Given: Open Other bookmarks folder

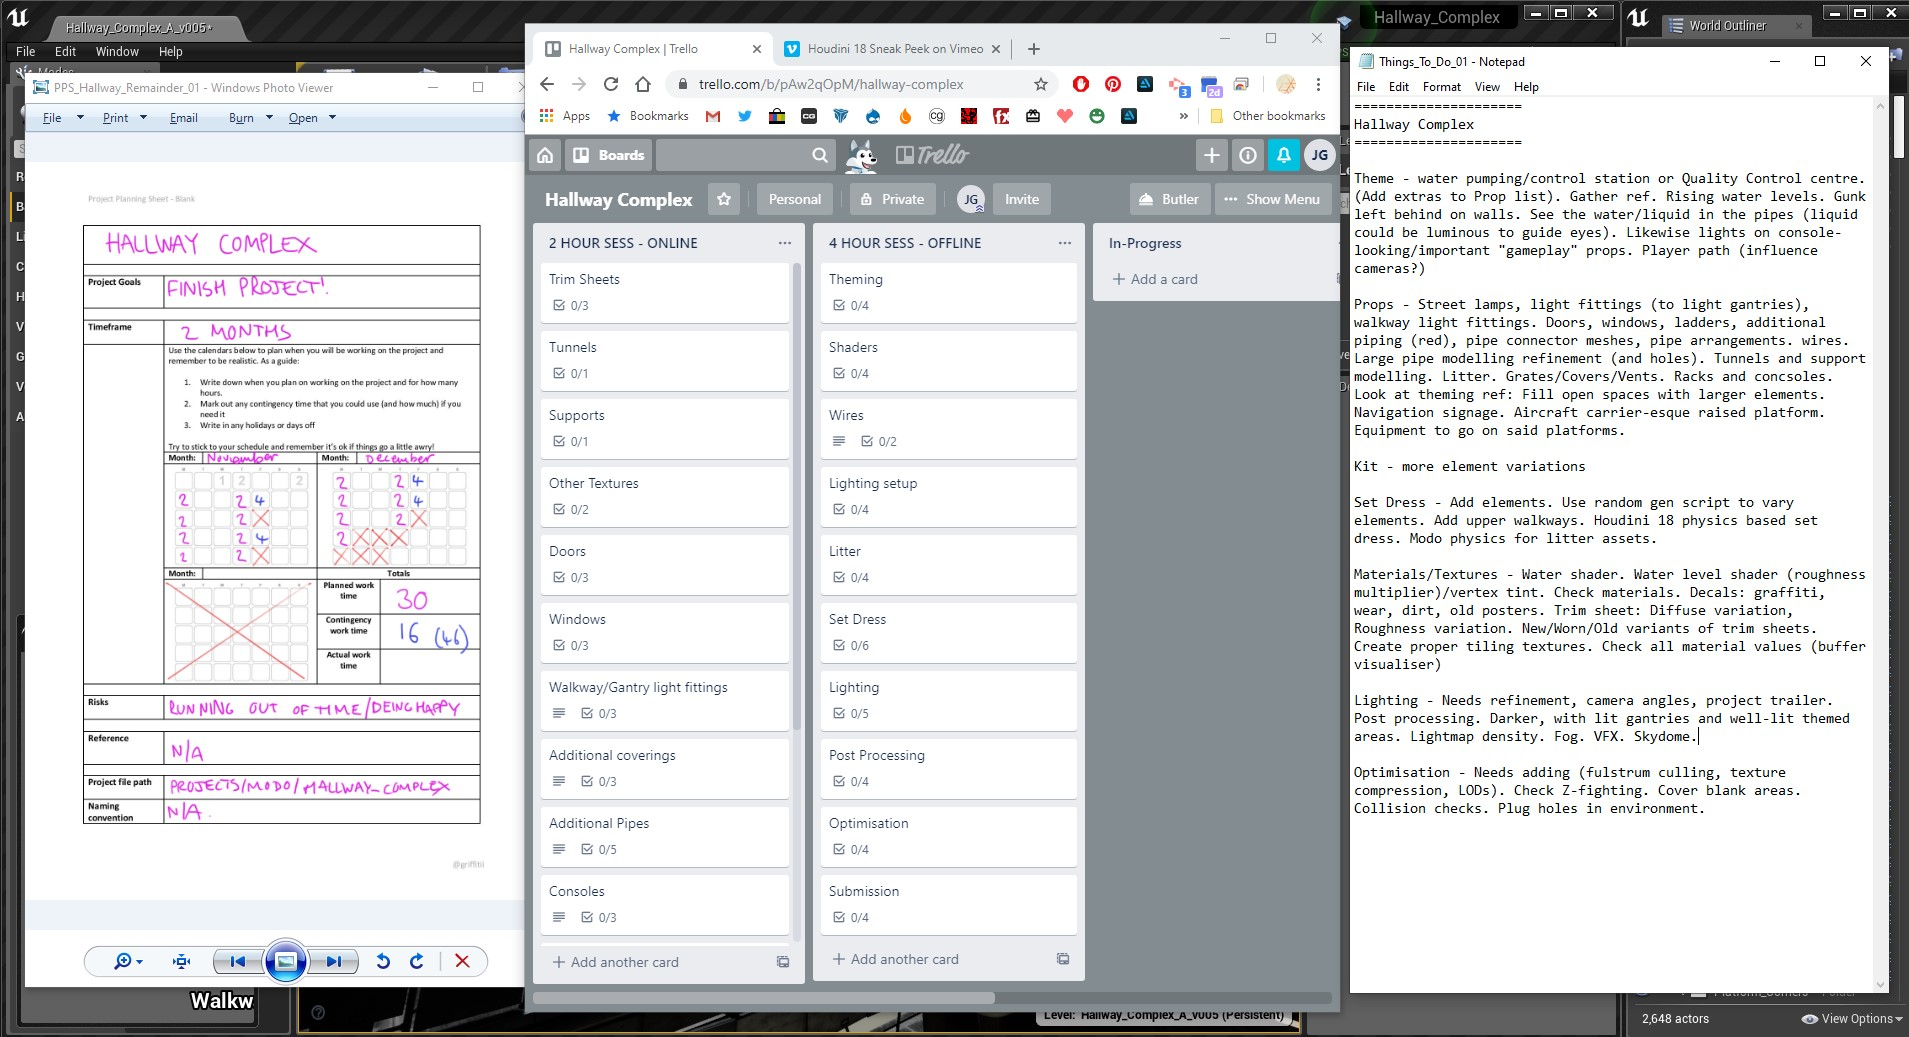Looking at the screenshot, I should (1268, 116).
